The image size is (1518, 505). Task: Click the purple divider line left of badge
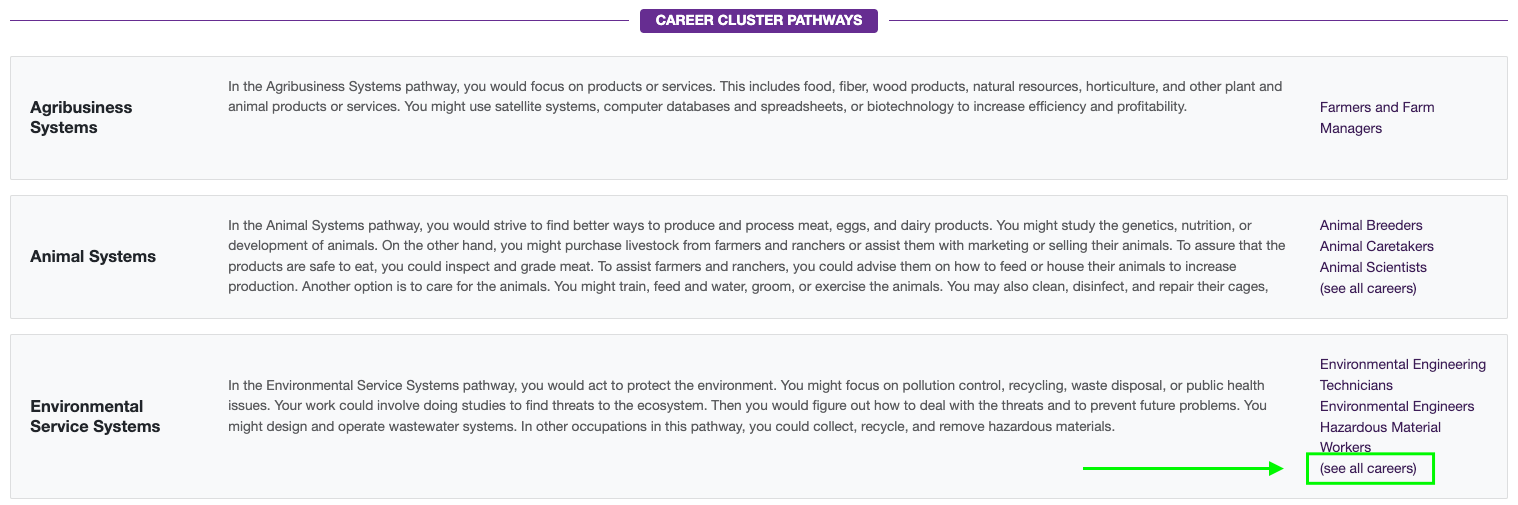pyautogui.click(x=319, y=20)
